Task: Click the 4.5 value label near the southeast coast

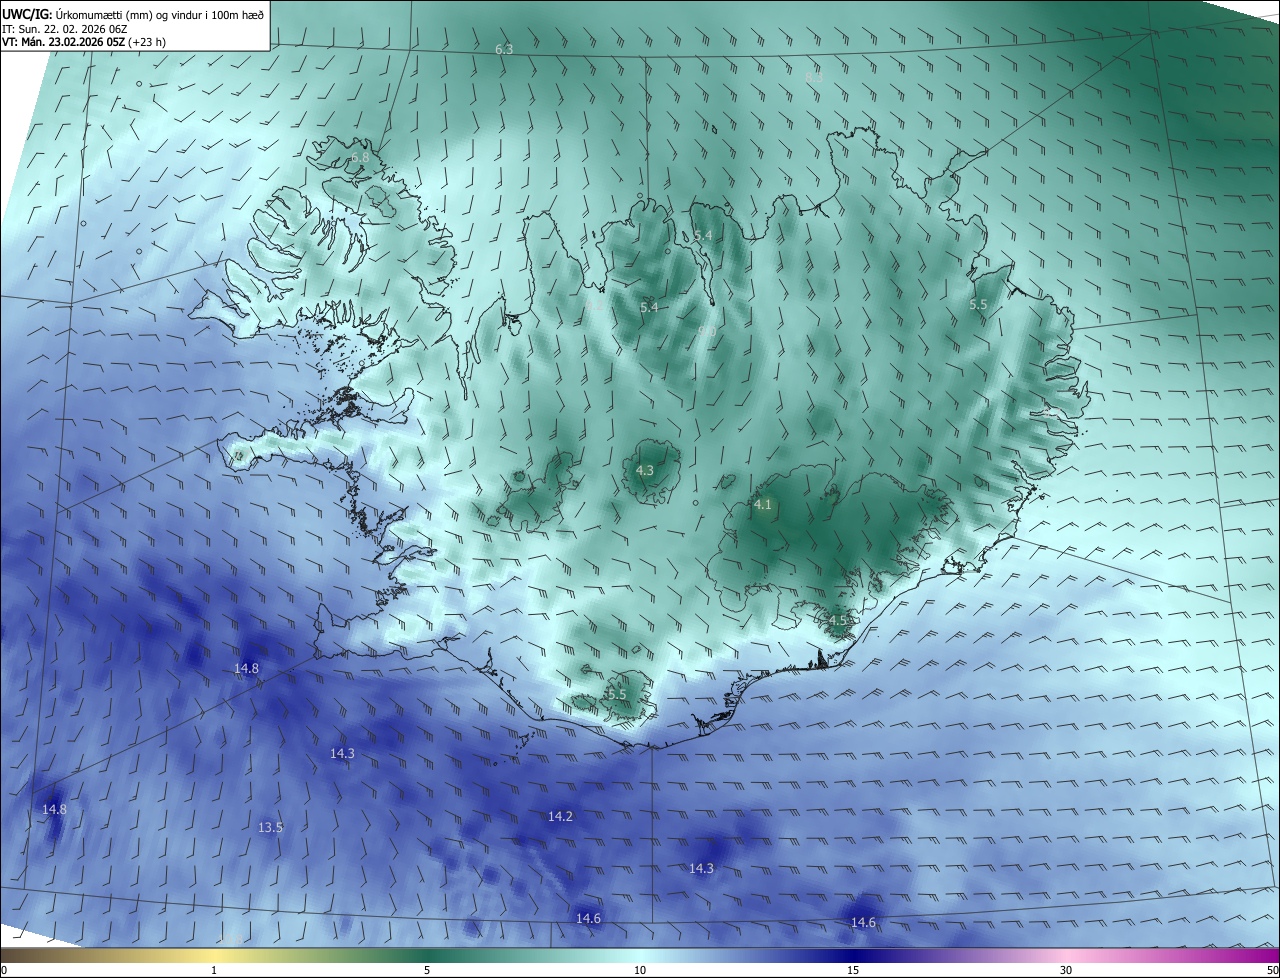Action: click(x=838, y=620)
